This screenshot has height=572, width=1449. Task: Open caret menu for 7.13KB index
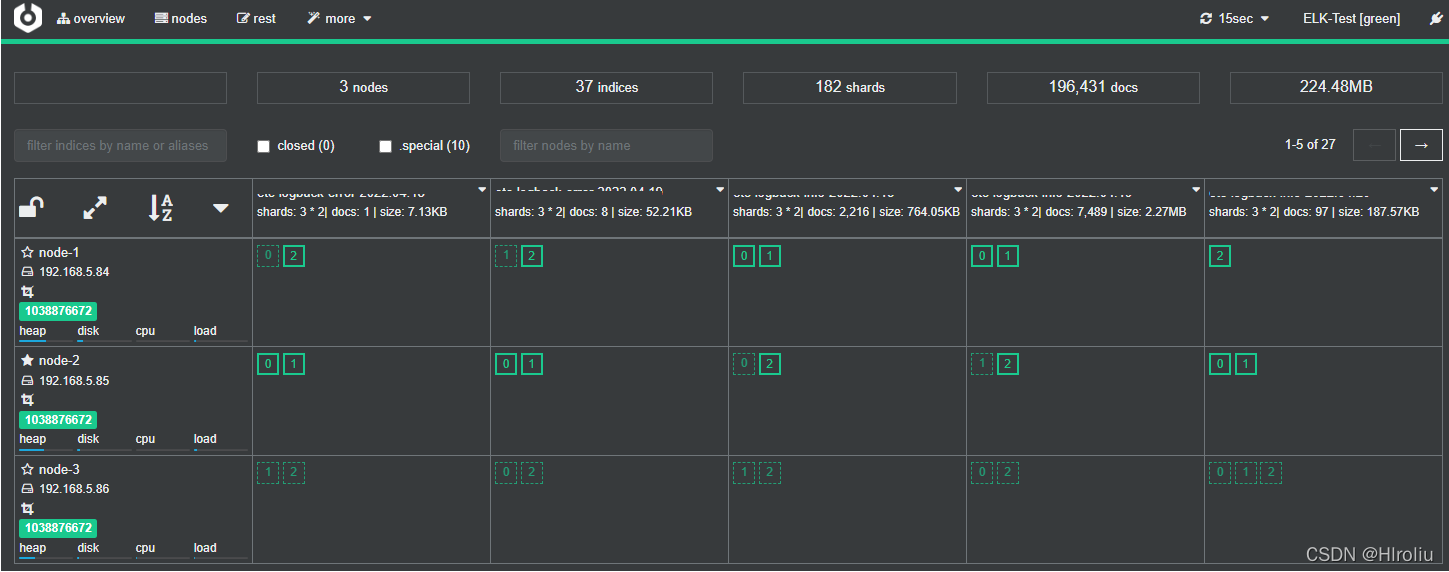click(x=482, y=189)
